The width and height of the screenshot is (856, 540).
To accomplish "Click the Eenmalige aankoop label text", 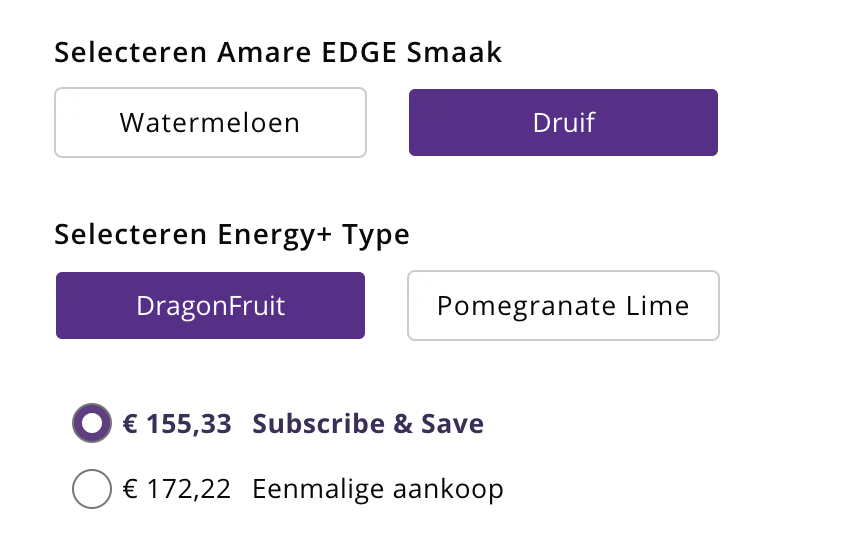I will coord(378,489).
